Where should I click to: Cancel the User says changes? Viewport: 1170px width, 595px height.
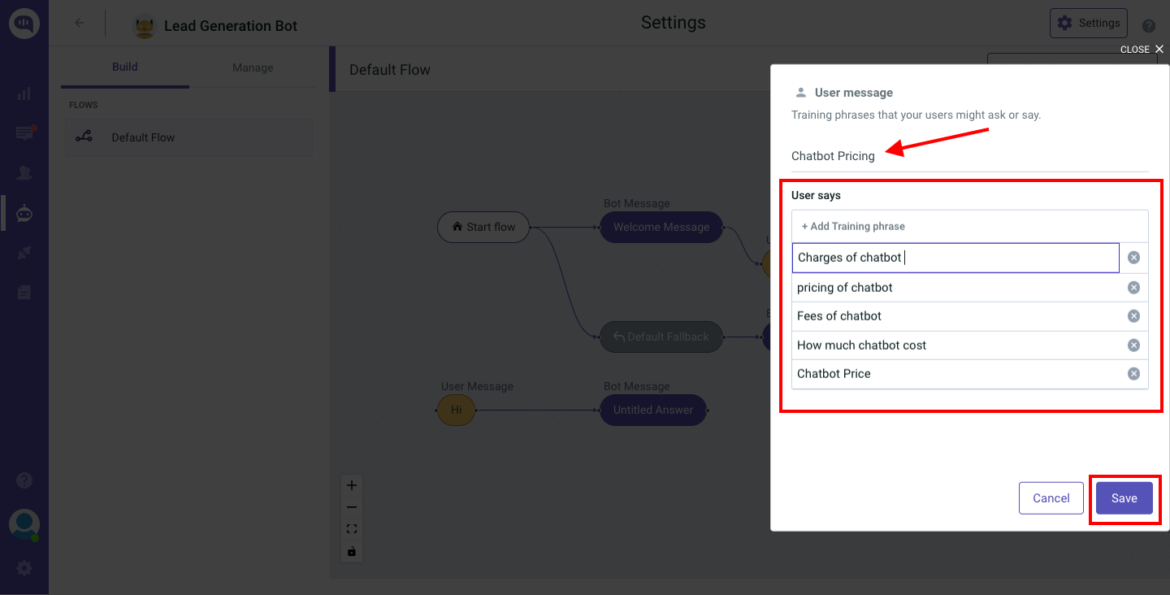1051,497
